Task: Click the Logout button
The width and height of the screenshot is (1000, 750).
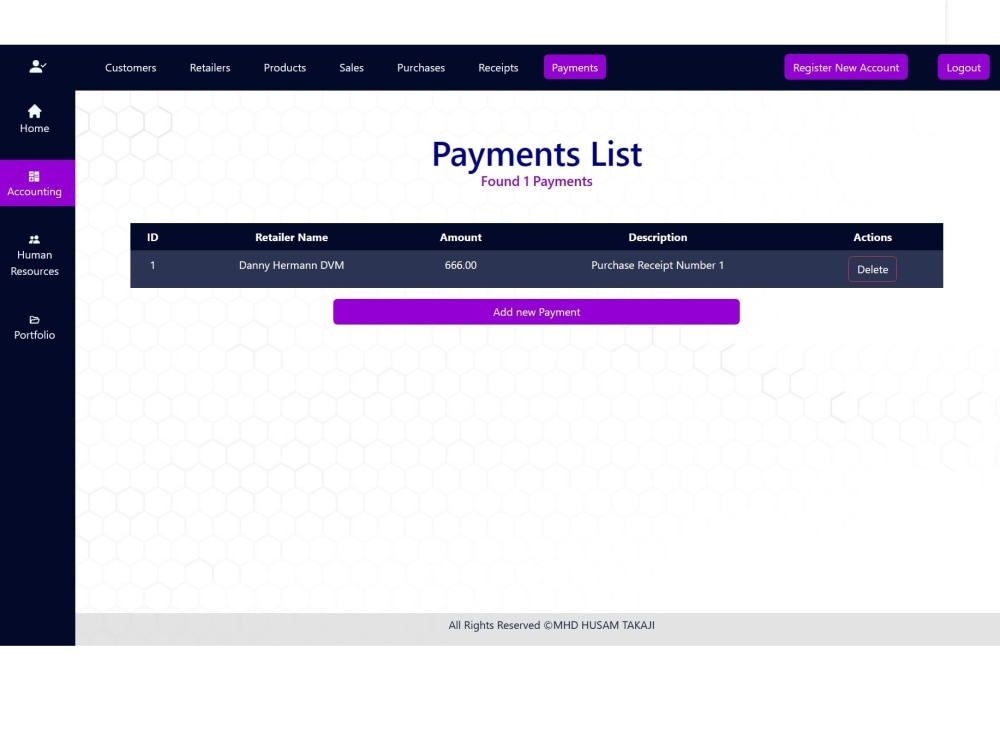Action: pos(962,67)
